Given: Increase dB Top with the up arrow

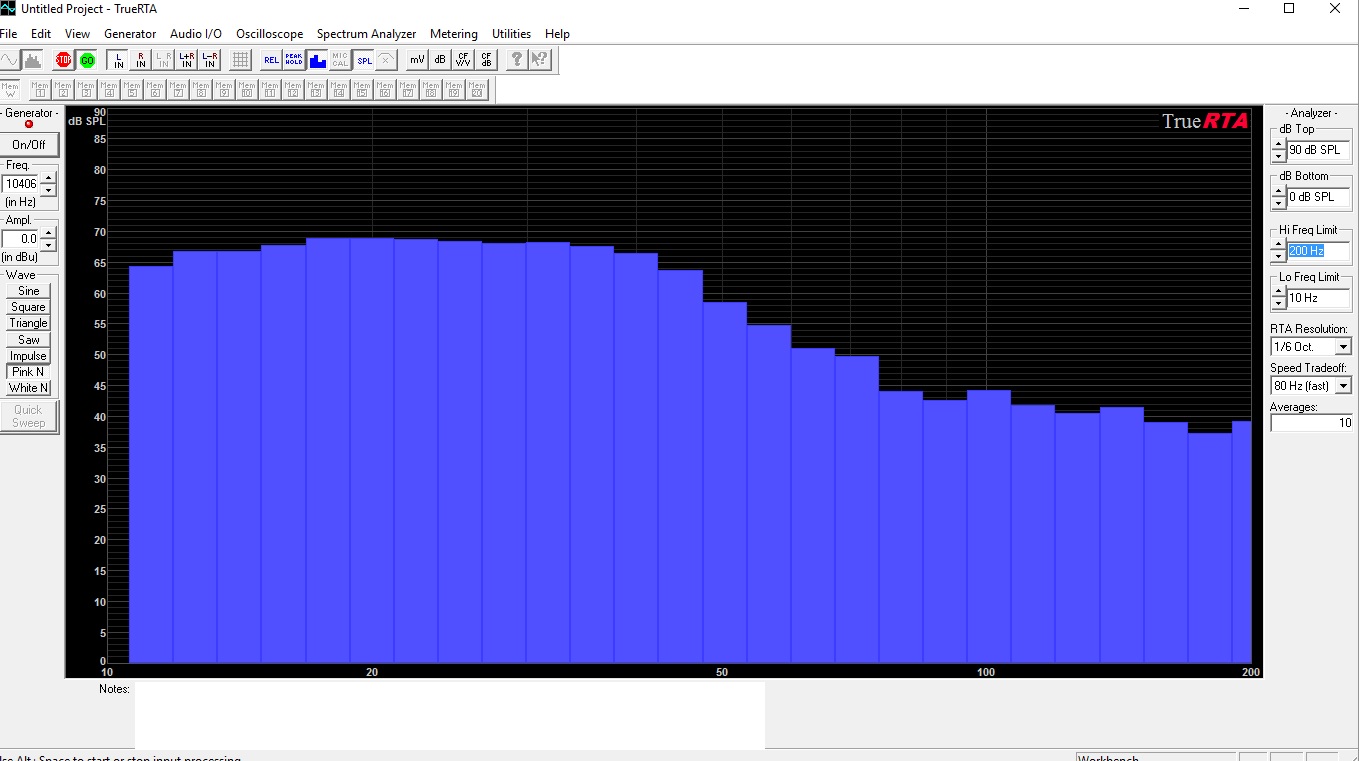Looking at the screenshot, I should coord(1278,144).
